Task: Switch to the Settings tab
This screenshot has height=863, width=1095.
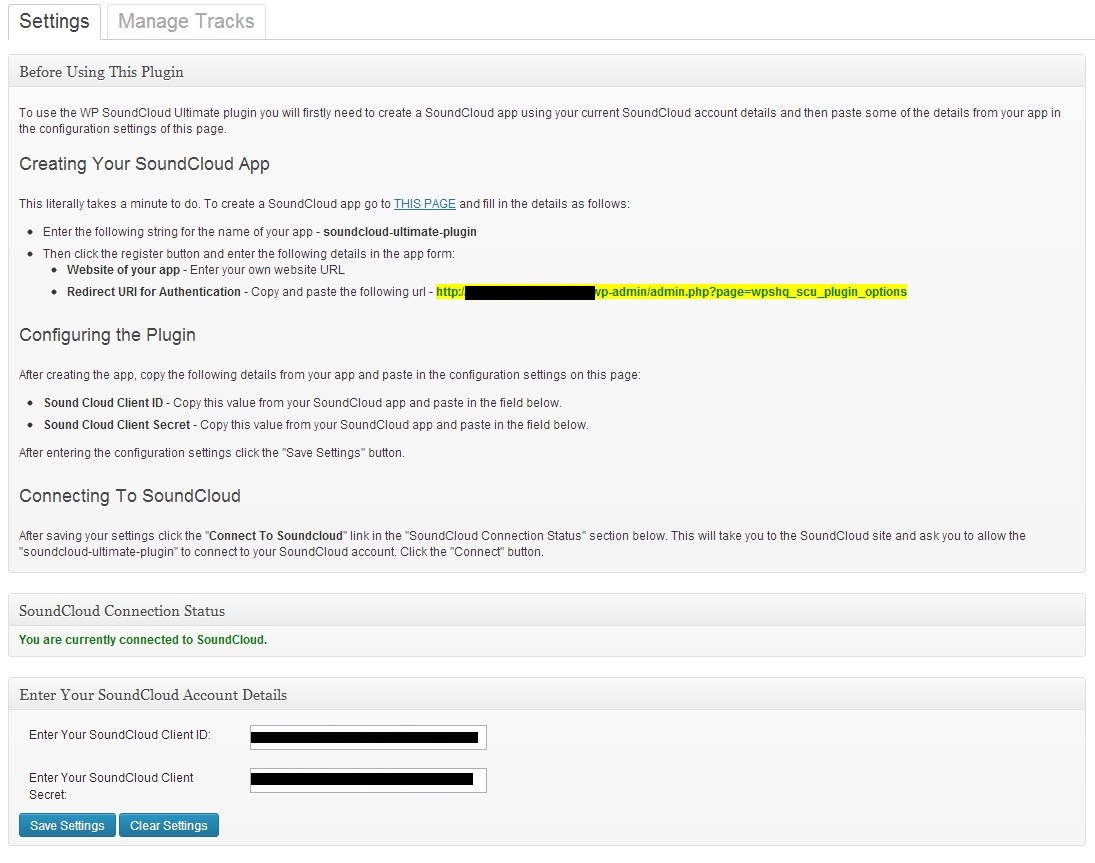Action: 54,22
